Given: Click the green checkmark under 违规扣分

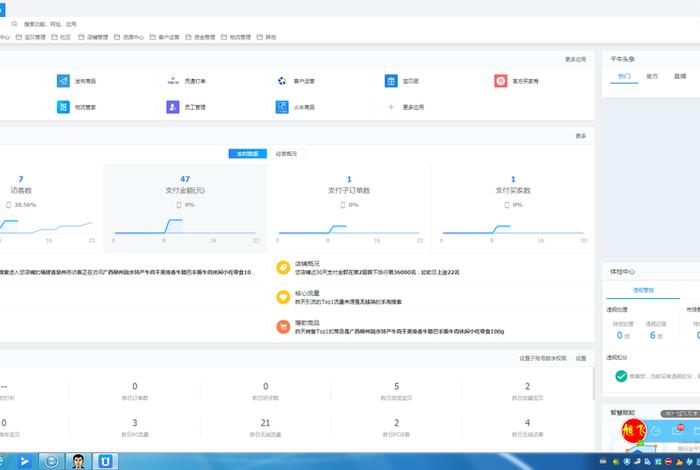Looking at the screenshot, I should (x=621, y=376).
